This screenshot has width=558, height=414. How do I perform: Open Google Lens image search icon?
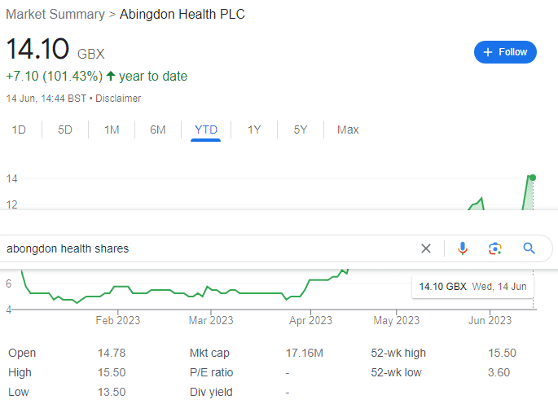(x=495, y=248)
